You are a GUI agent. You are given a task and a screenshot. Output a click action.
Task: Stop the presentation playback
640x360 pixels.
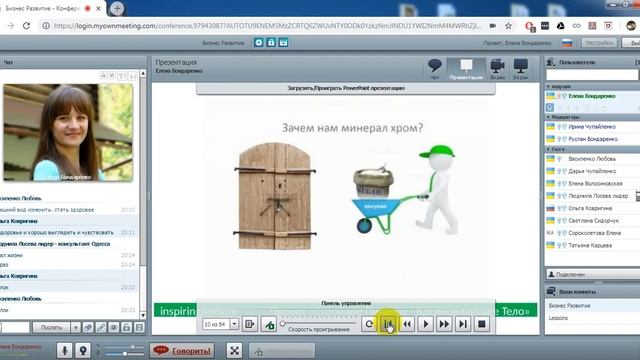(482, 324)
